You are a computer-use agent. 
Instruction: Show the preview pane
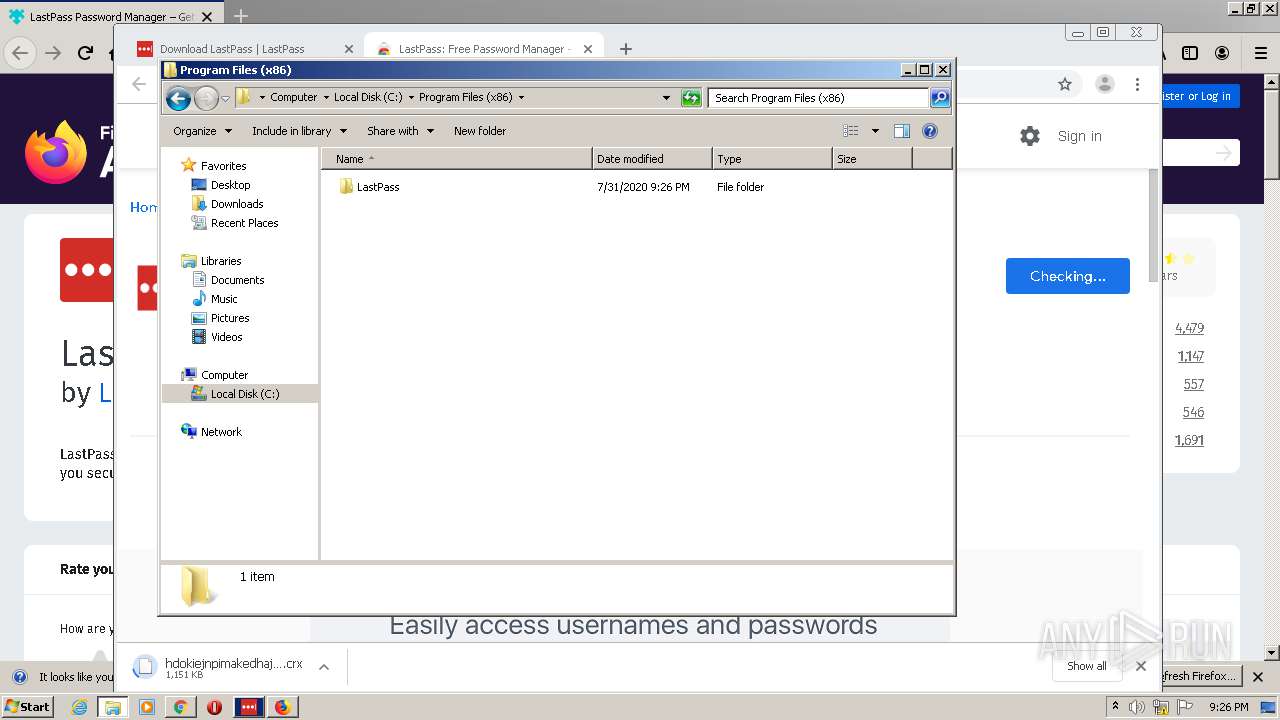pyautogui.click(x=901, y=131)
